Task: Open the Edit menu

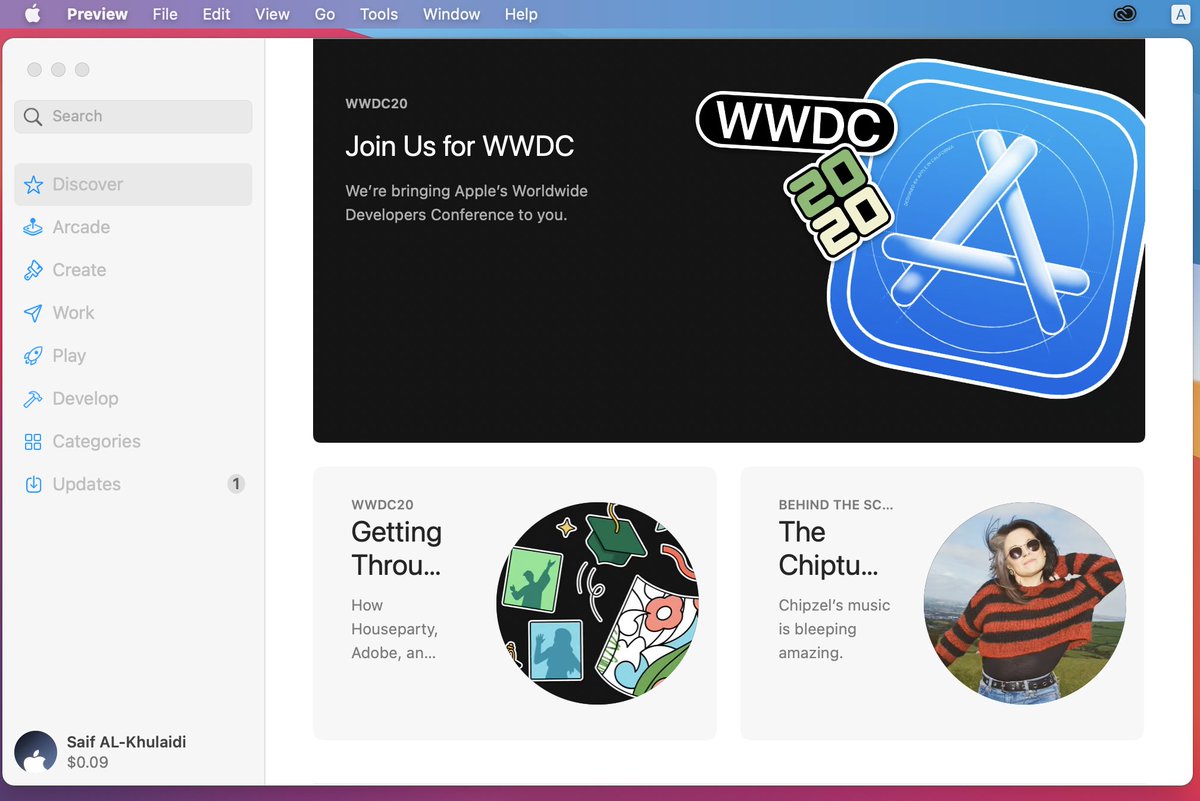Action: point(216,14)
